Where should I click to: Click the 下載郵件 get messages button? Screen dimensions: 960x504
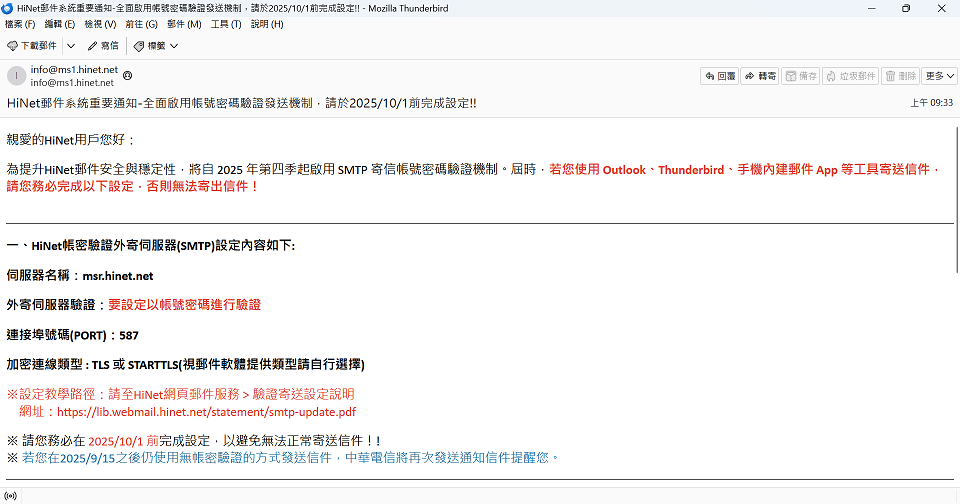coord(32,46)
